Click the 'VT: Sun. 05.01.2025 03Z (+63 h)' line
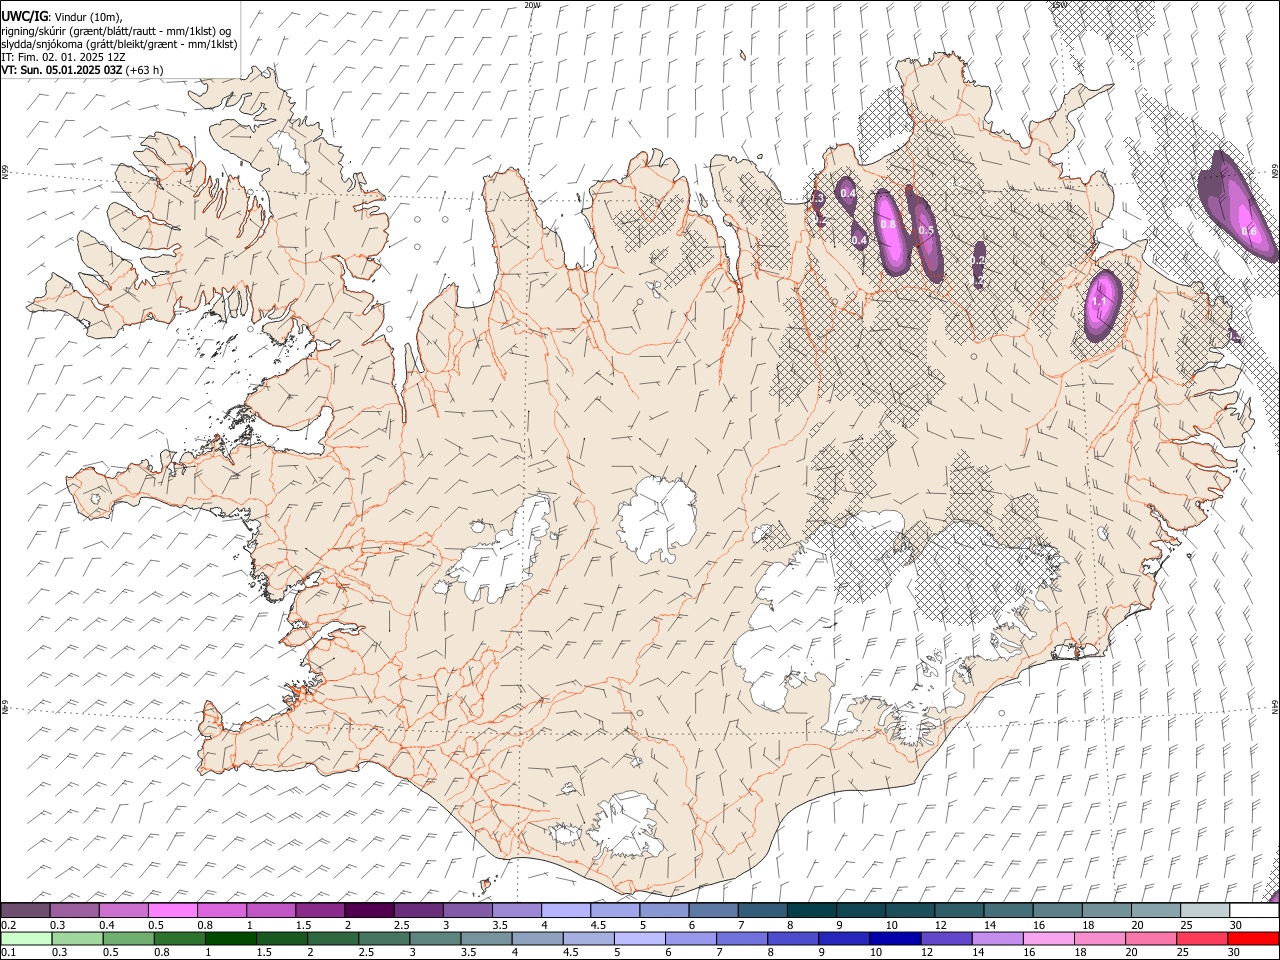The image size is (1280, 960). 82,70
